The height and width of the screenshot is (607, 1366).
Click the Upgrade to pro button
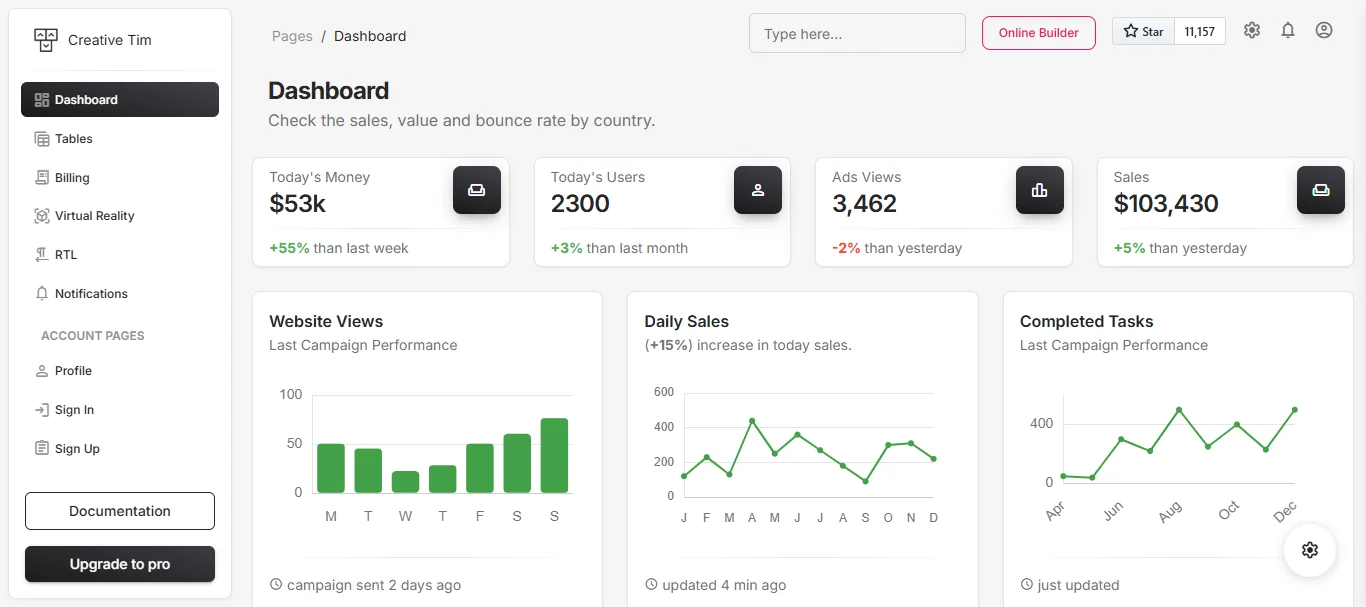(119, 564)
